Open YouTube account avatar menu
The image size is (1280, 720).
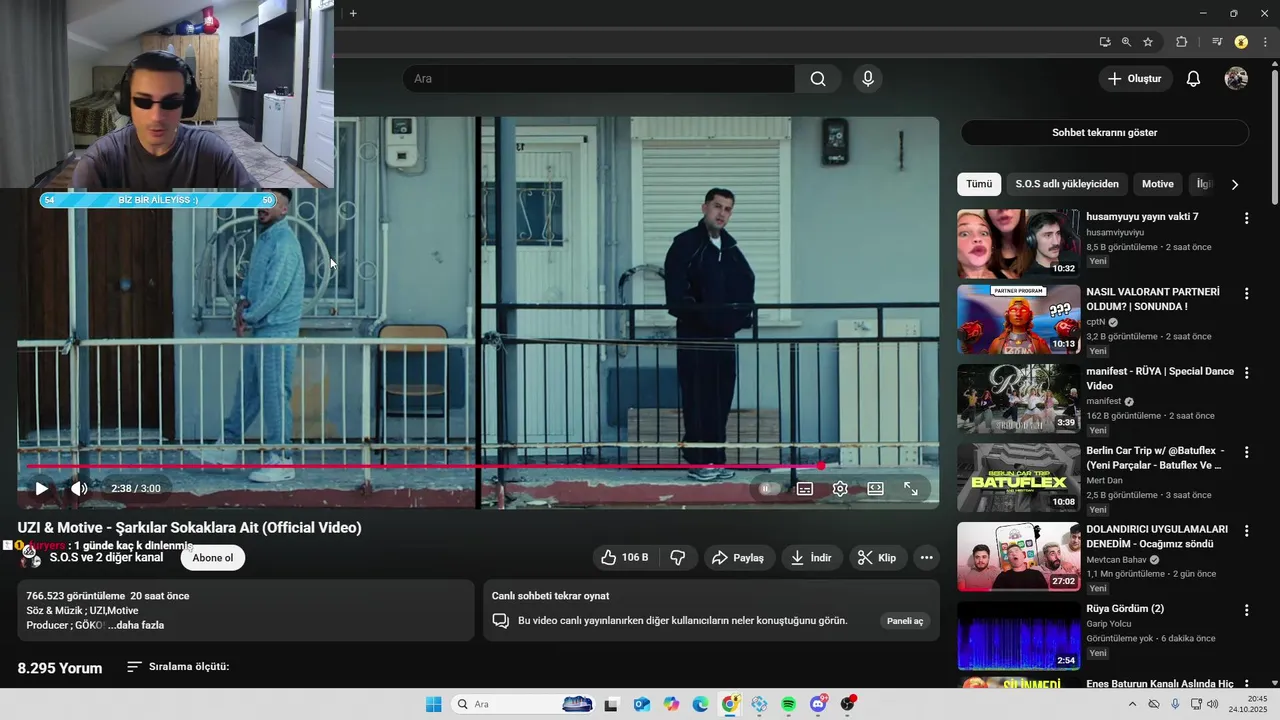point(1236,78)
